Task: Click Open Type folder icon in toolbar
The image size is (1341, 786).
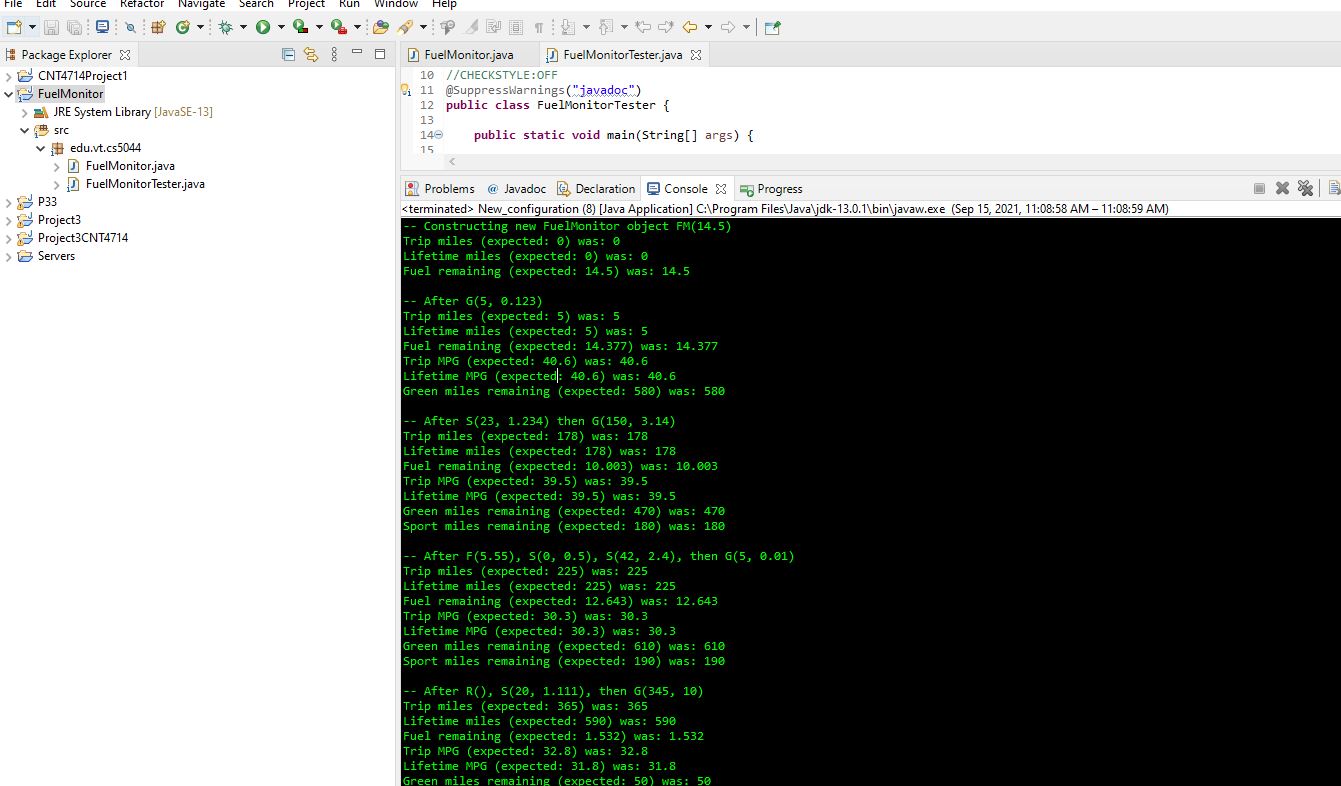Action: point(380,27)
